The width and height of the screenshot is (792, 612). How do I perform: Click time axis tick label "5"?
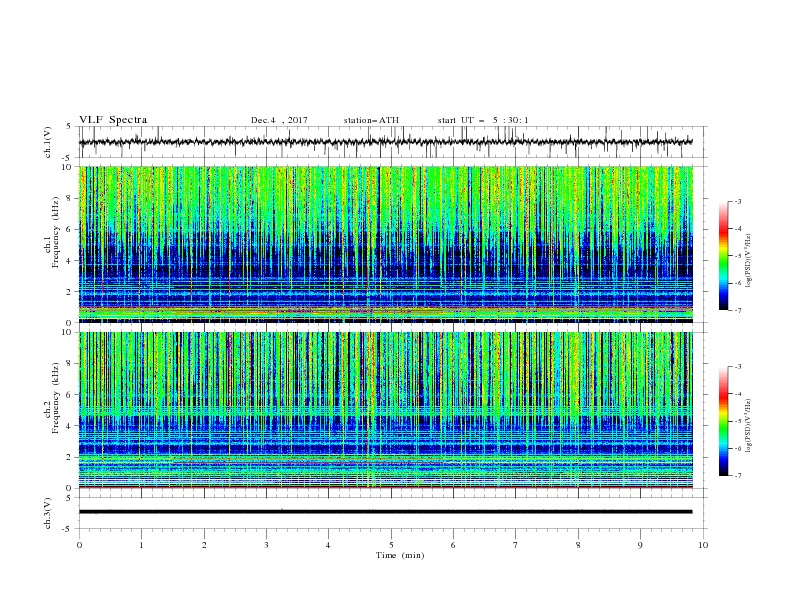point(391,545)
